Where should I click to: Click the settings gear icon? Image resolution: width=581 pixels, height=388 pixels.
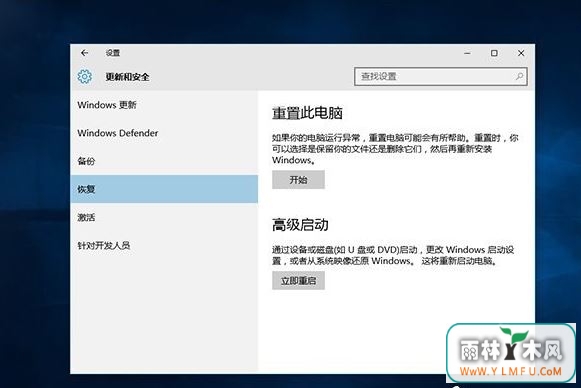(85, 76)
